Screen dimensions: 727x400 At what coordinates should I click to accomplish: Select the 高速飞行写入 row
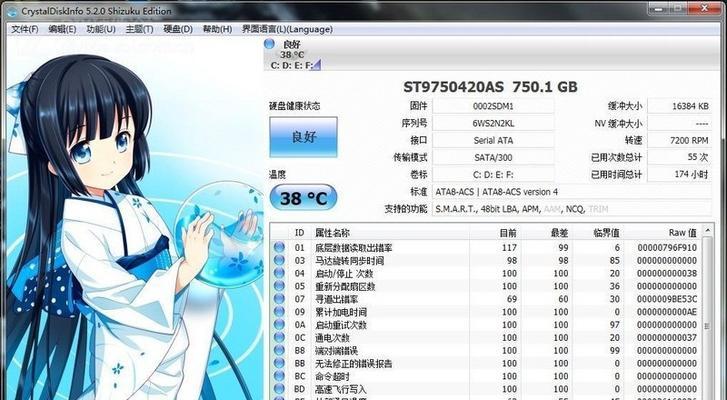pyautogui.click(x=485, y=389)
